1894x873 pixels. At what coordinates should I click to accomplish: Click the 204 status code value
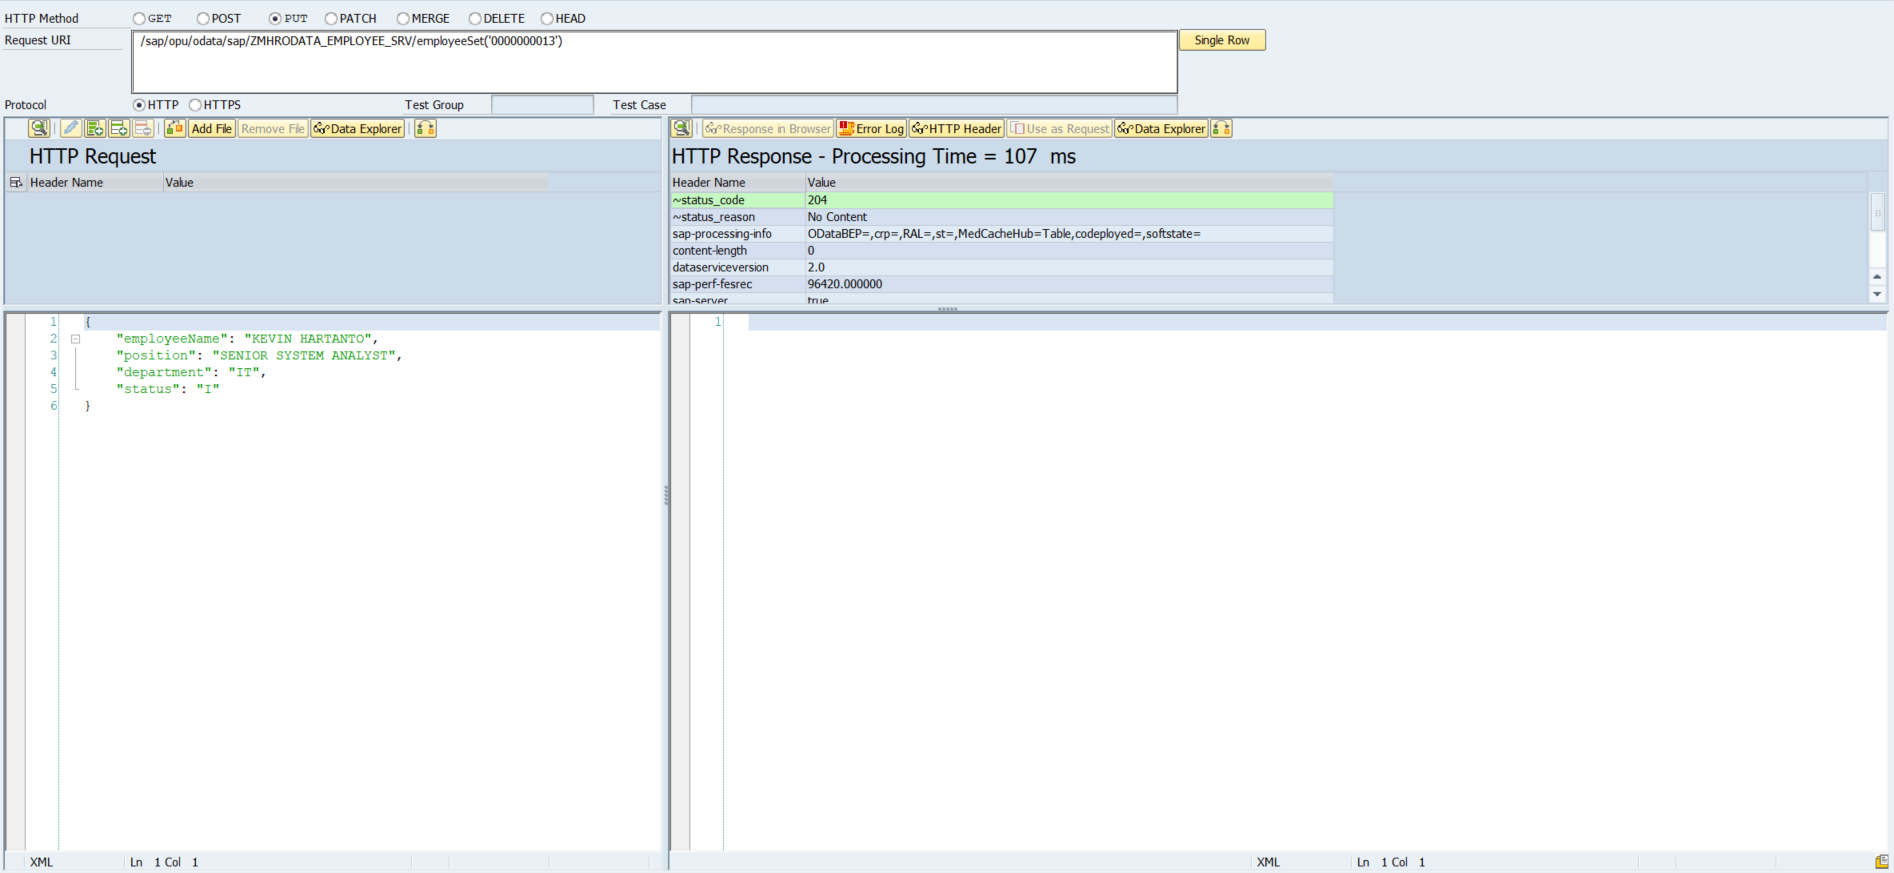(x=817, y=200)
